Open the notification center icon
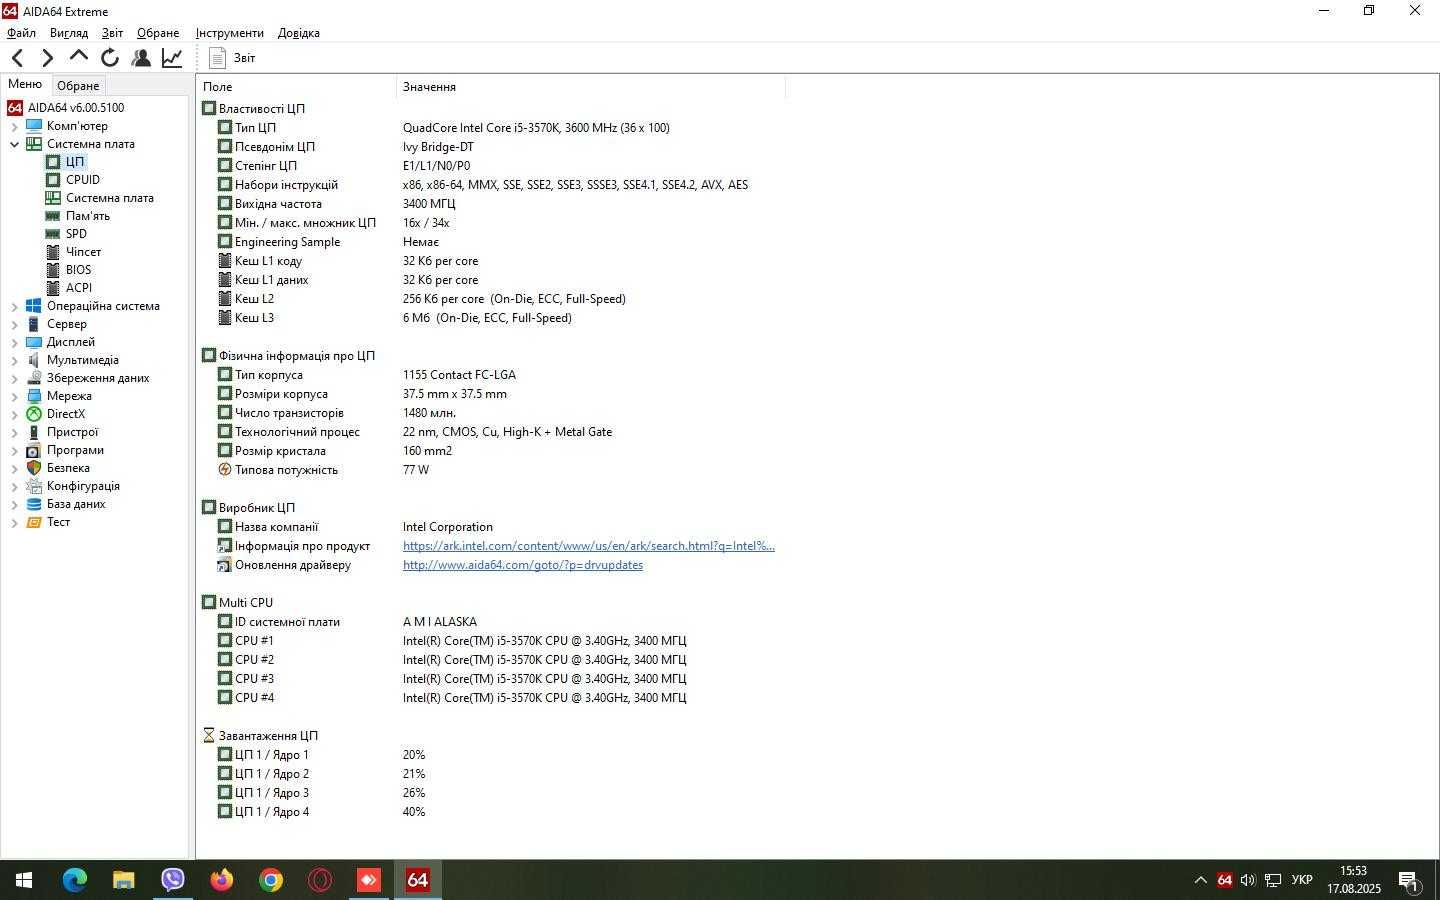The image size is (1440, 900). coord(1409,881)
